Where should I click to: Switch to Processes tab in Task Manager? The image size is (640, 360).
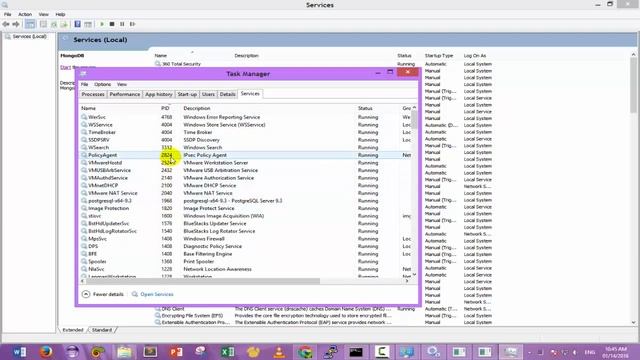coord(93,94)
